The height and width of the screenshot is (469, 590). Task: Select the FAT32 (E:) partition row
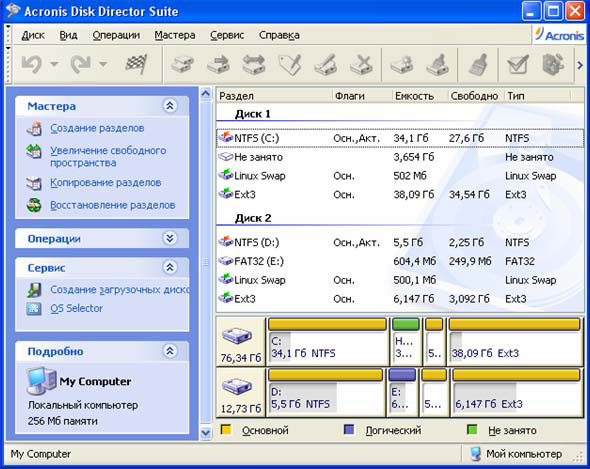(x=400, y=261)
